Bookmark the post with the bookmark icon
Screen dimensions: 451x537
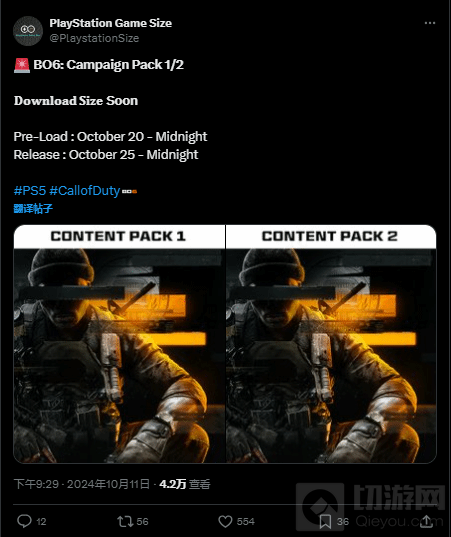pyautogui.click(x=325, y=522)
